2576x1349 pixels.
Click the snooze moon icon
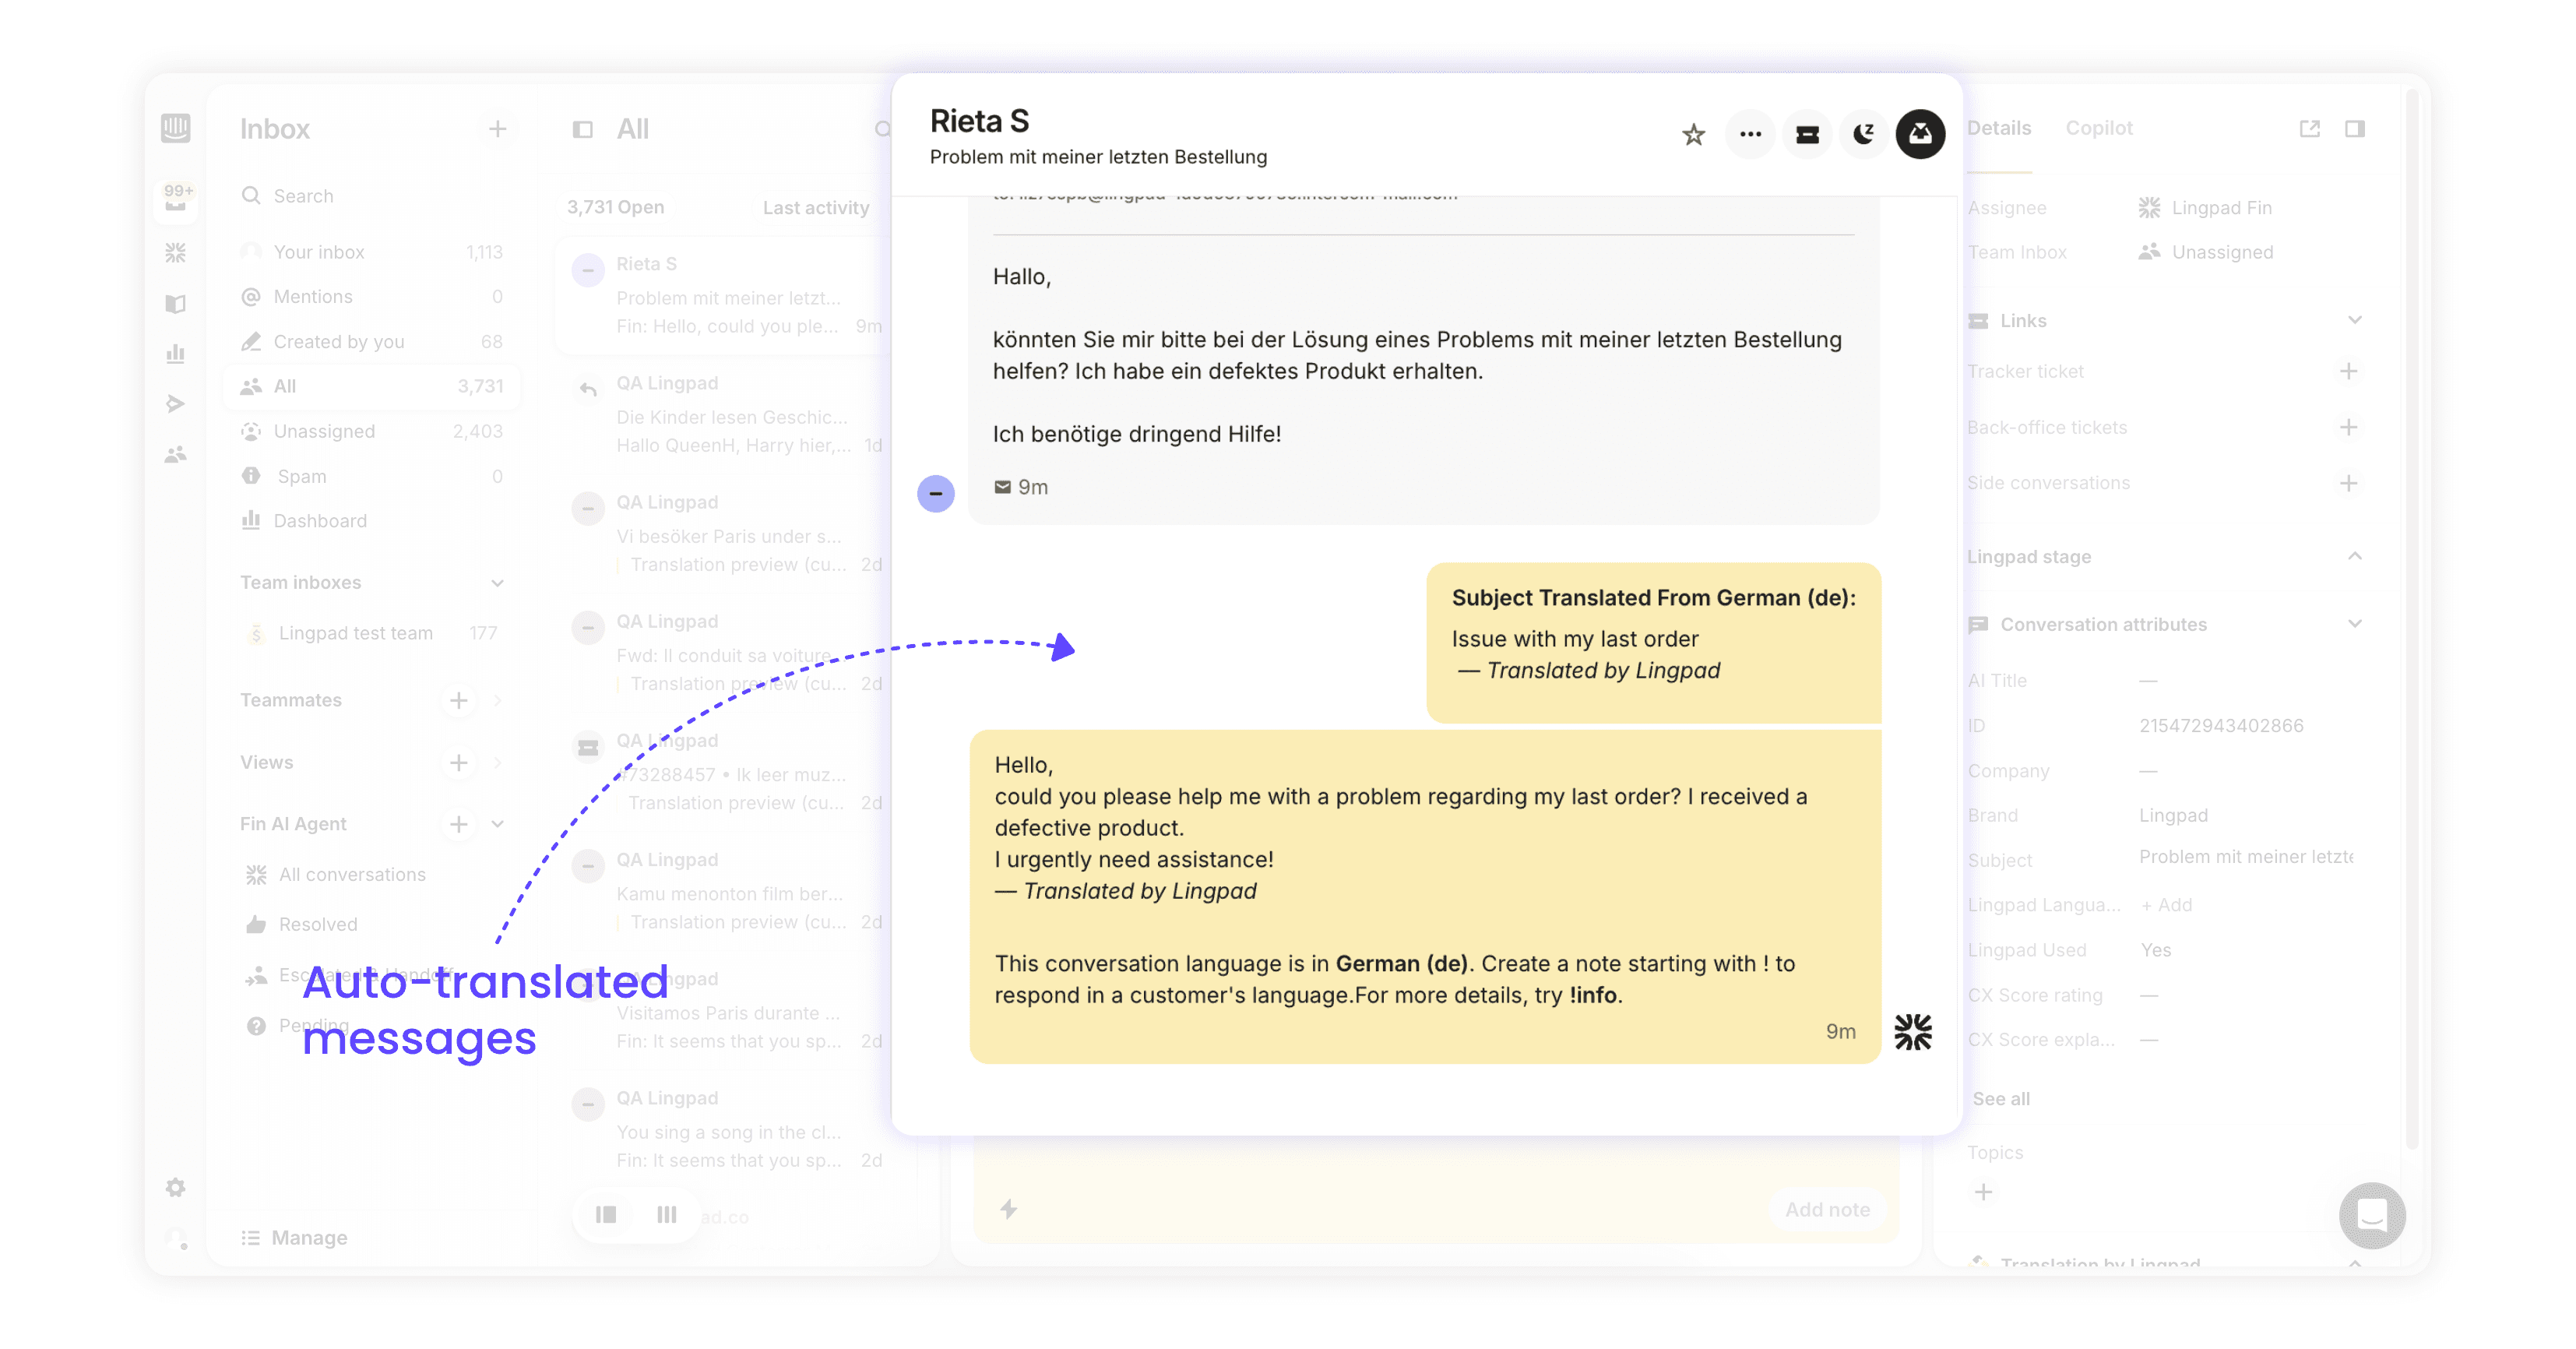coord(1863,134)
